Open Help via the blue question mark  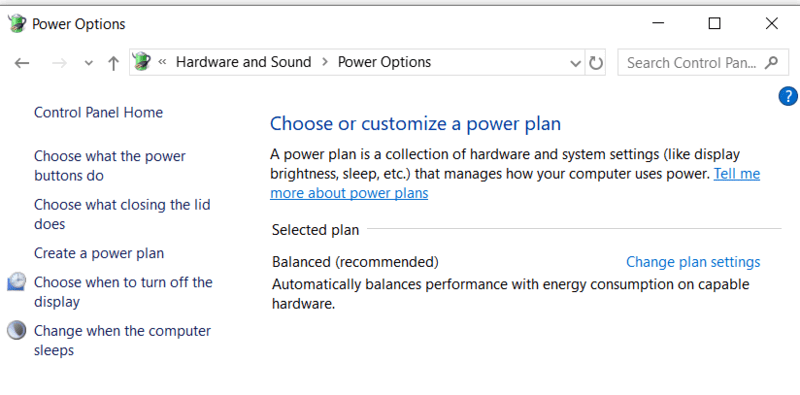point(788,96)
